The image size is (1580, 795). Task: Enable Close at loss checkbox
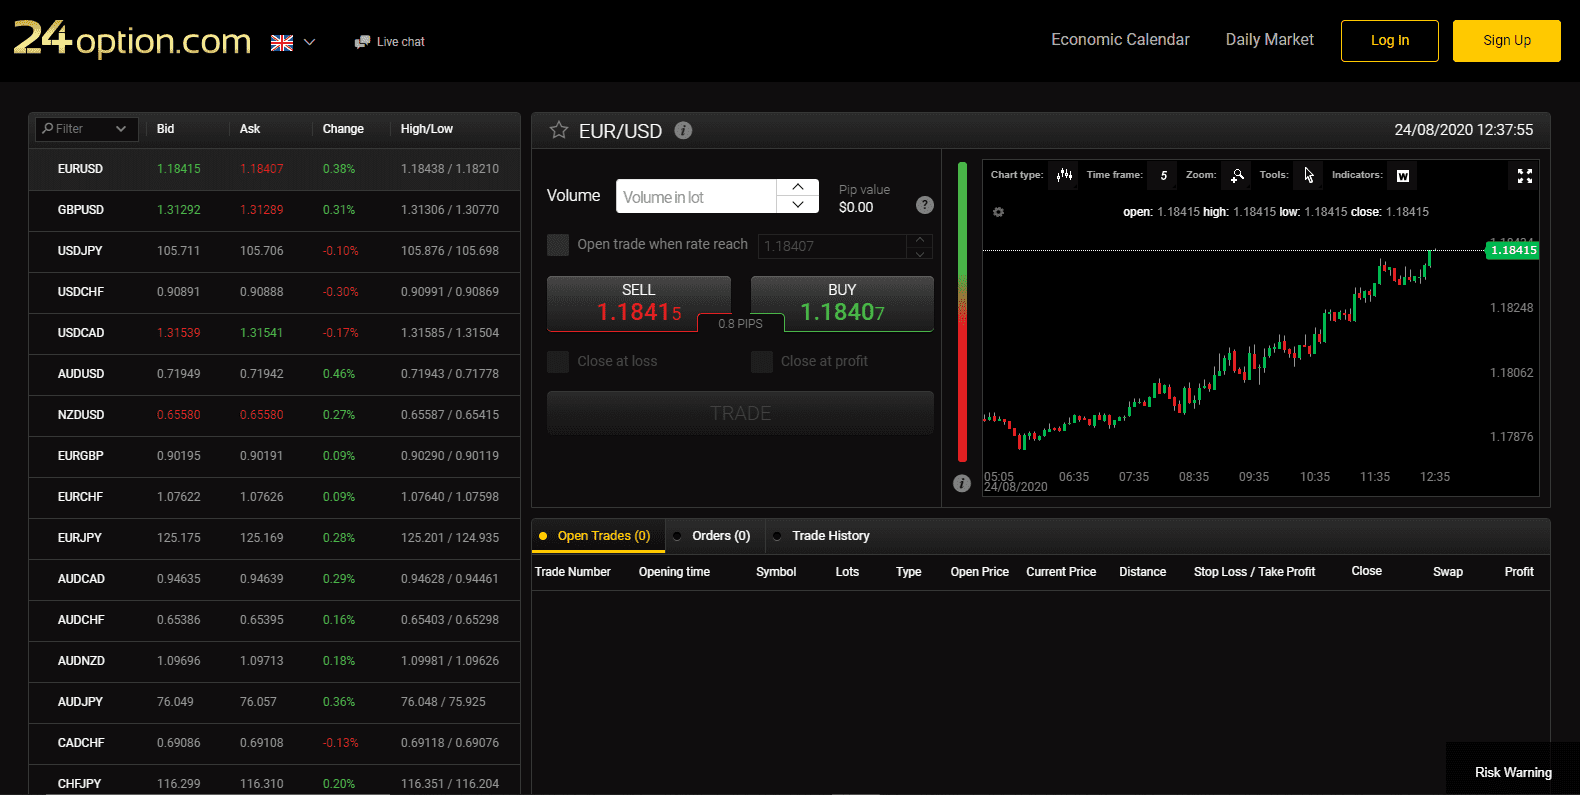tap(558, 362)
